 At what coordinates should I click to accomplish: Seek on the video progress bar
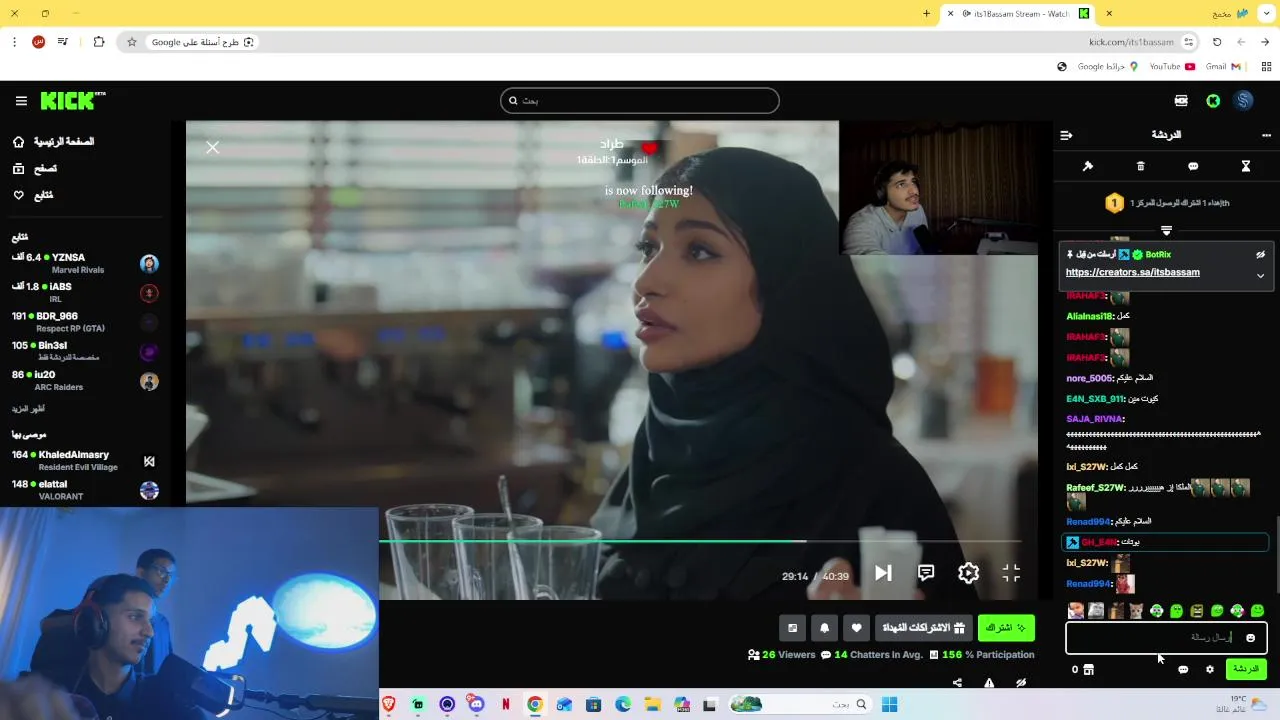pyautogui.click(x=700, y=542)
